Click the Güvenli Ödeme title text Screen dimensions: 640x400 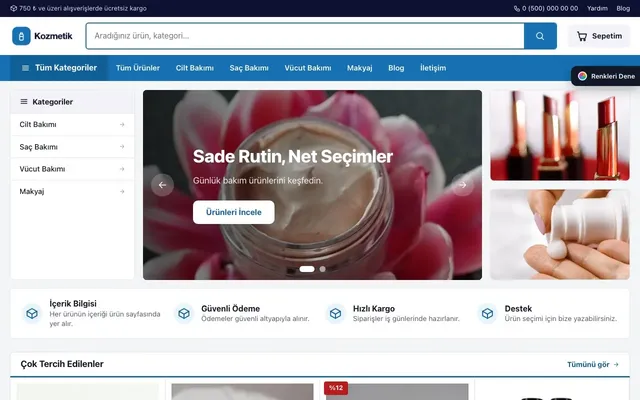click(x=230, y=309)
